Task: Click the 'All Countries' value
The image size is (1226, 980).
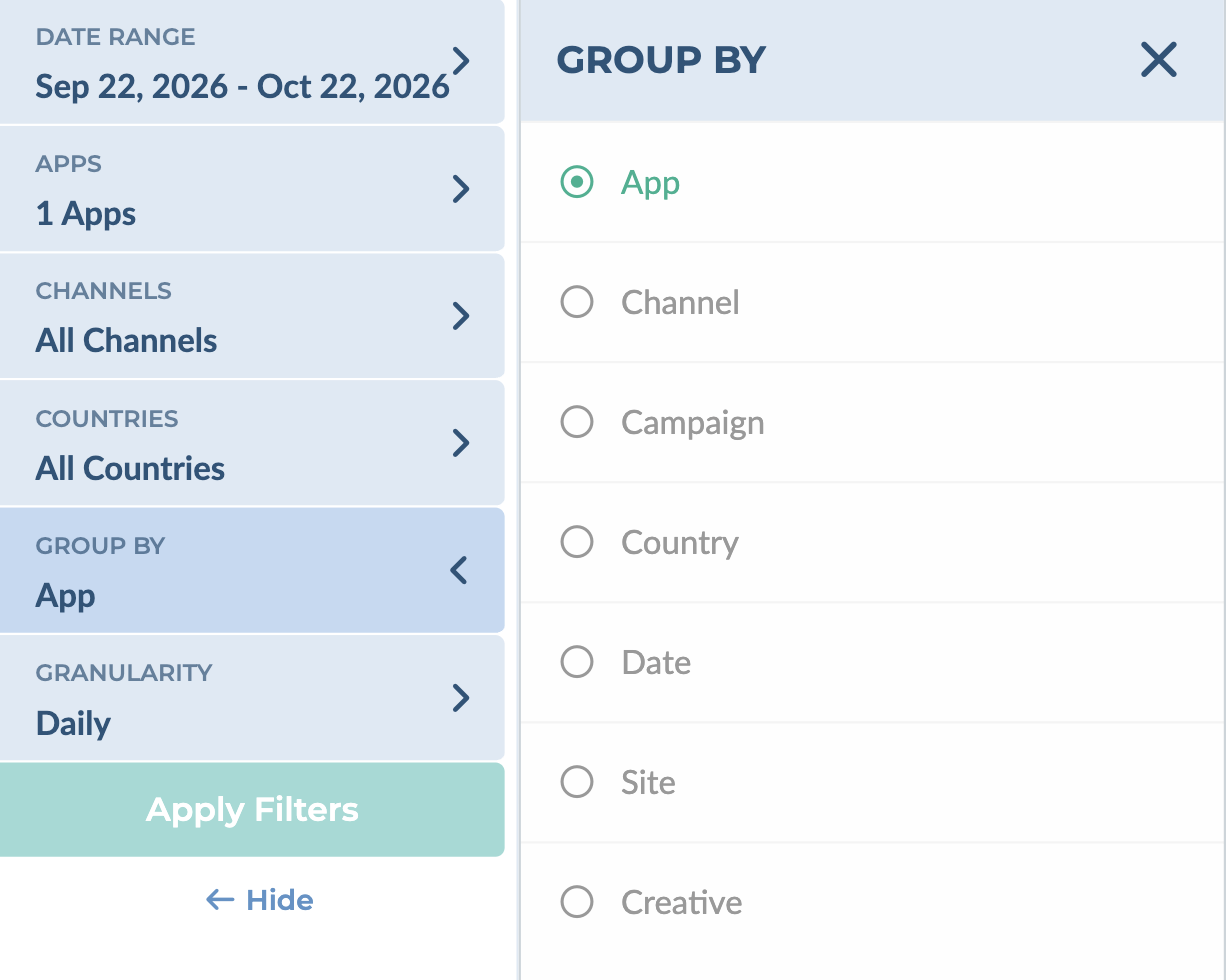Action: [x=130, y=468]
